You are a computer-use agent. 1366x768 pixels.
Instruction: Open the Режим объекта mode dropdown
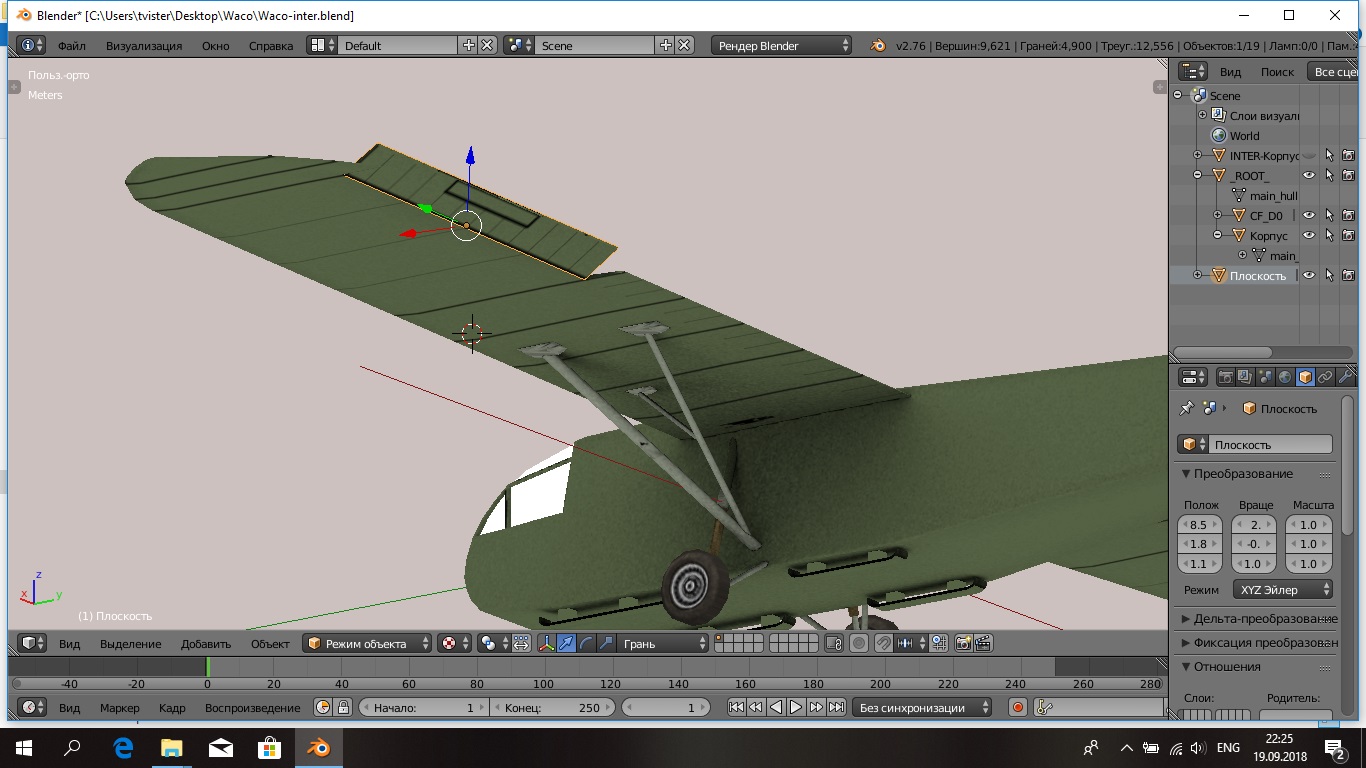coord(368,643)
